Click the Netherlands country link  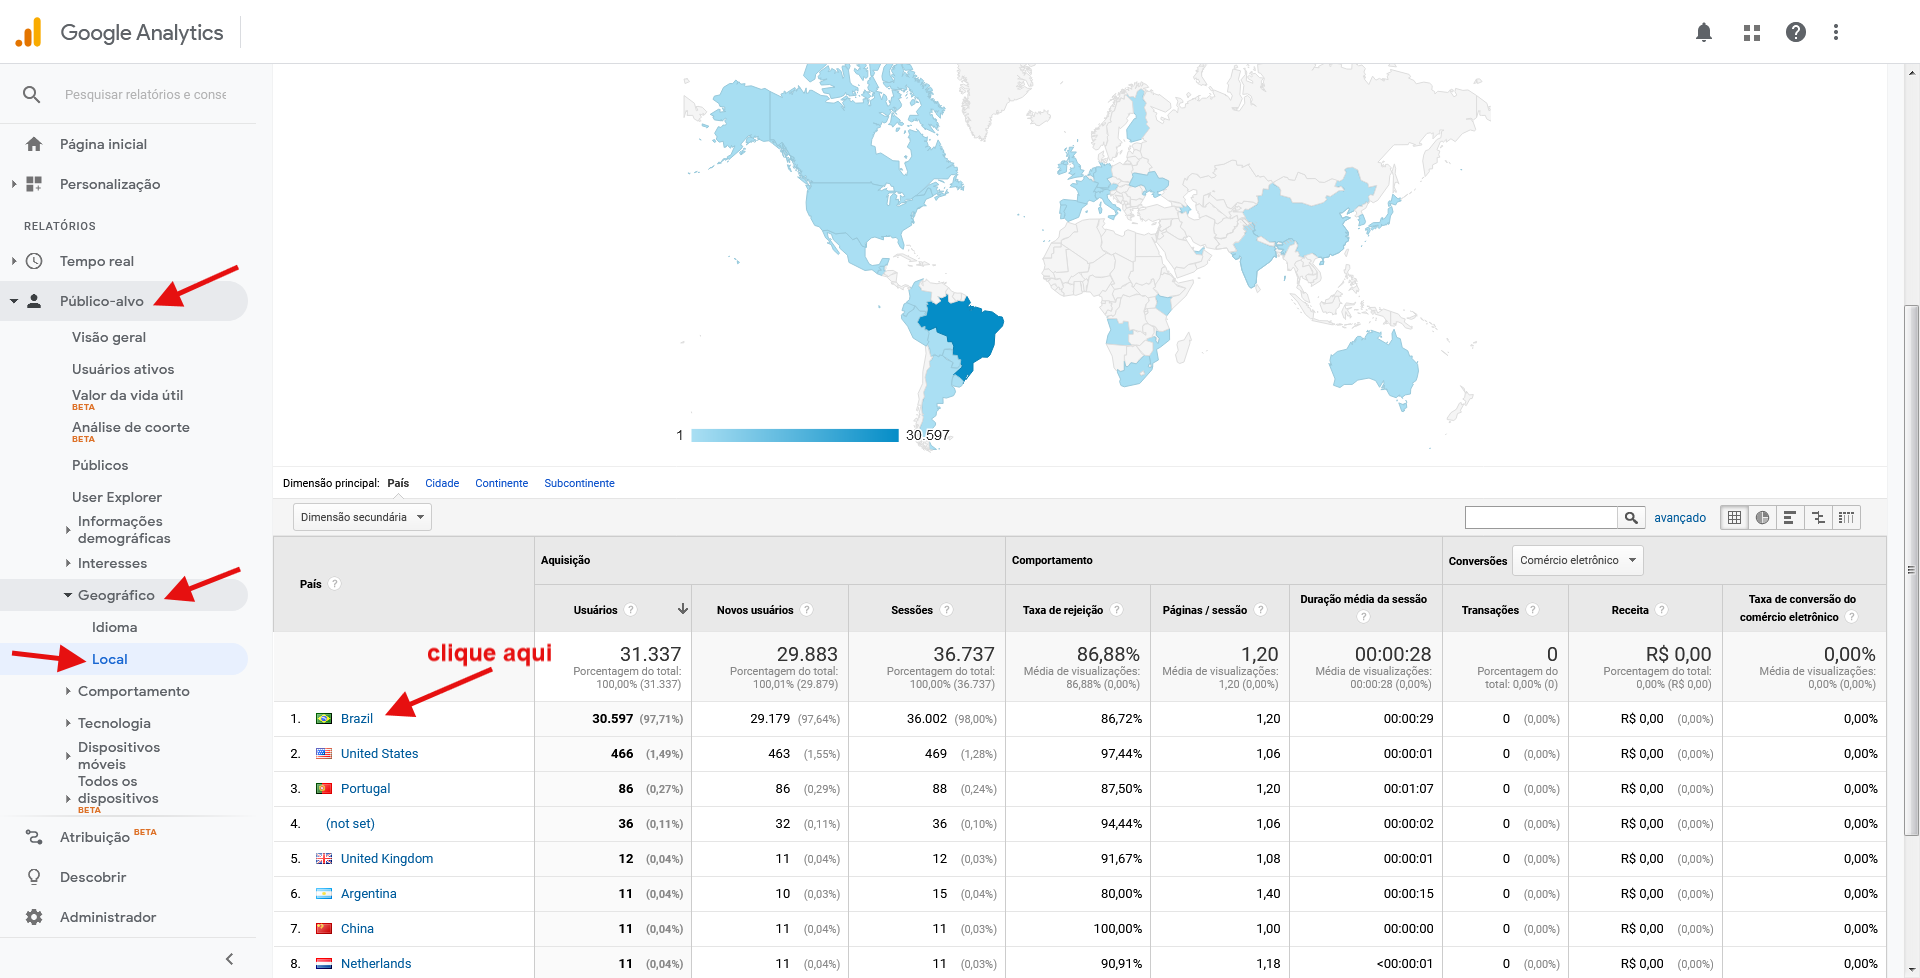pos(376,964)
